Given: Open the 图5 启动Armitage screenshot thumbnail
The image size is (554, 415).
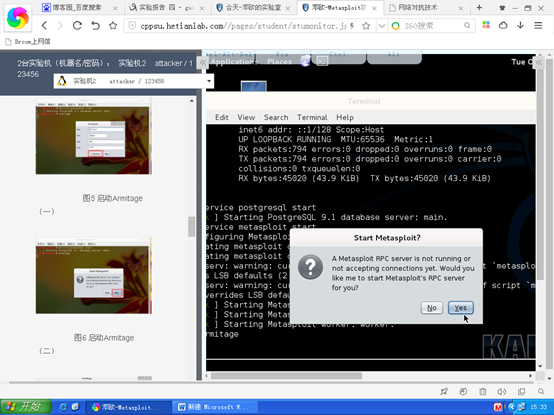Looking at the screenshot, I should click(94, 136).
